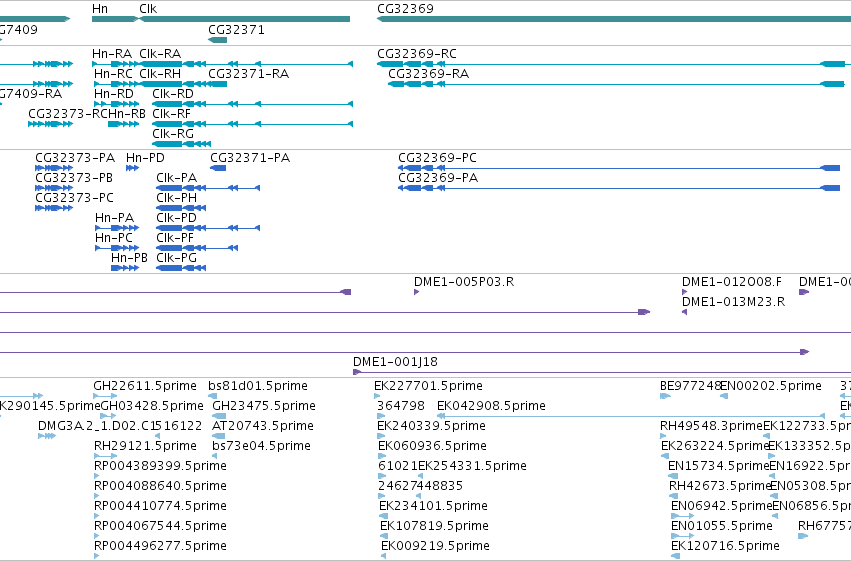Open EST RP004067544.5prime
This screenshot has width=851, height=561.
click(161, 526)
